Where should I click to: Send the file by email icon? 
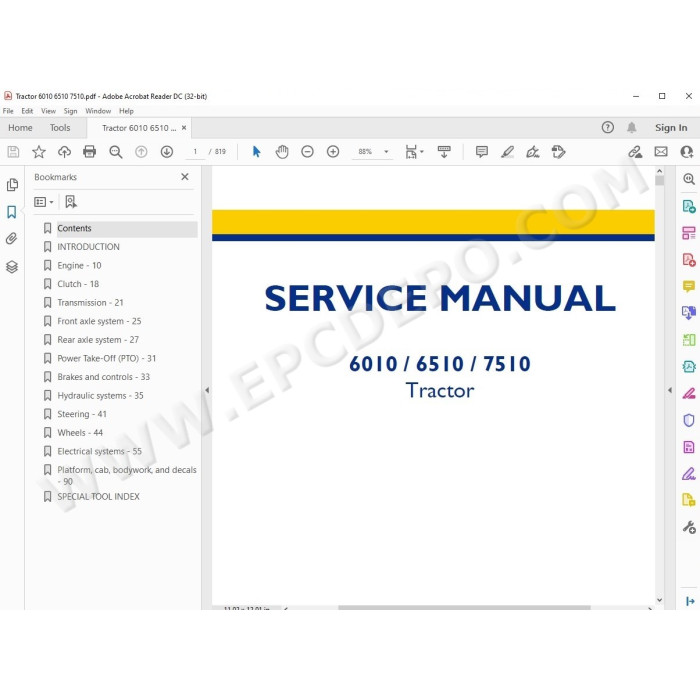tap(661, 152)
